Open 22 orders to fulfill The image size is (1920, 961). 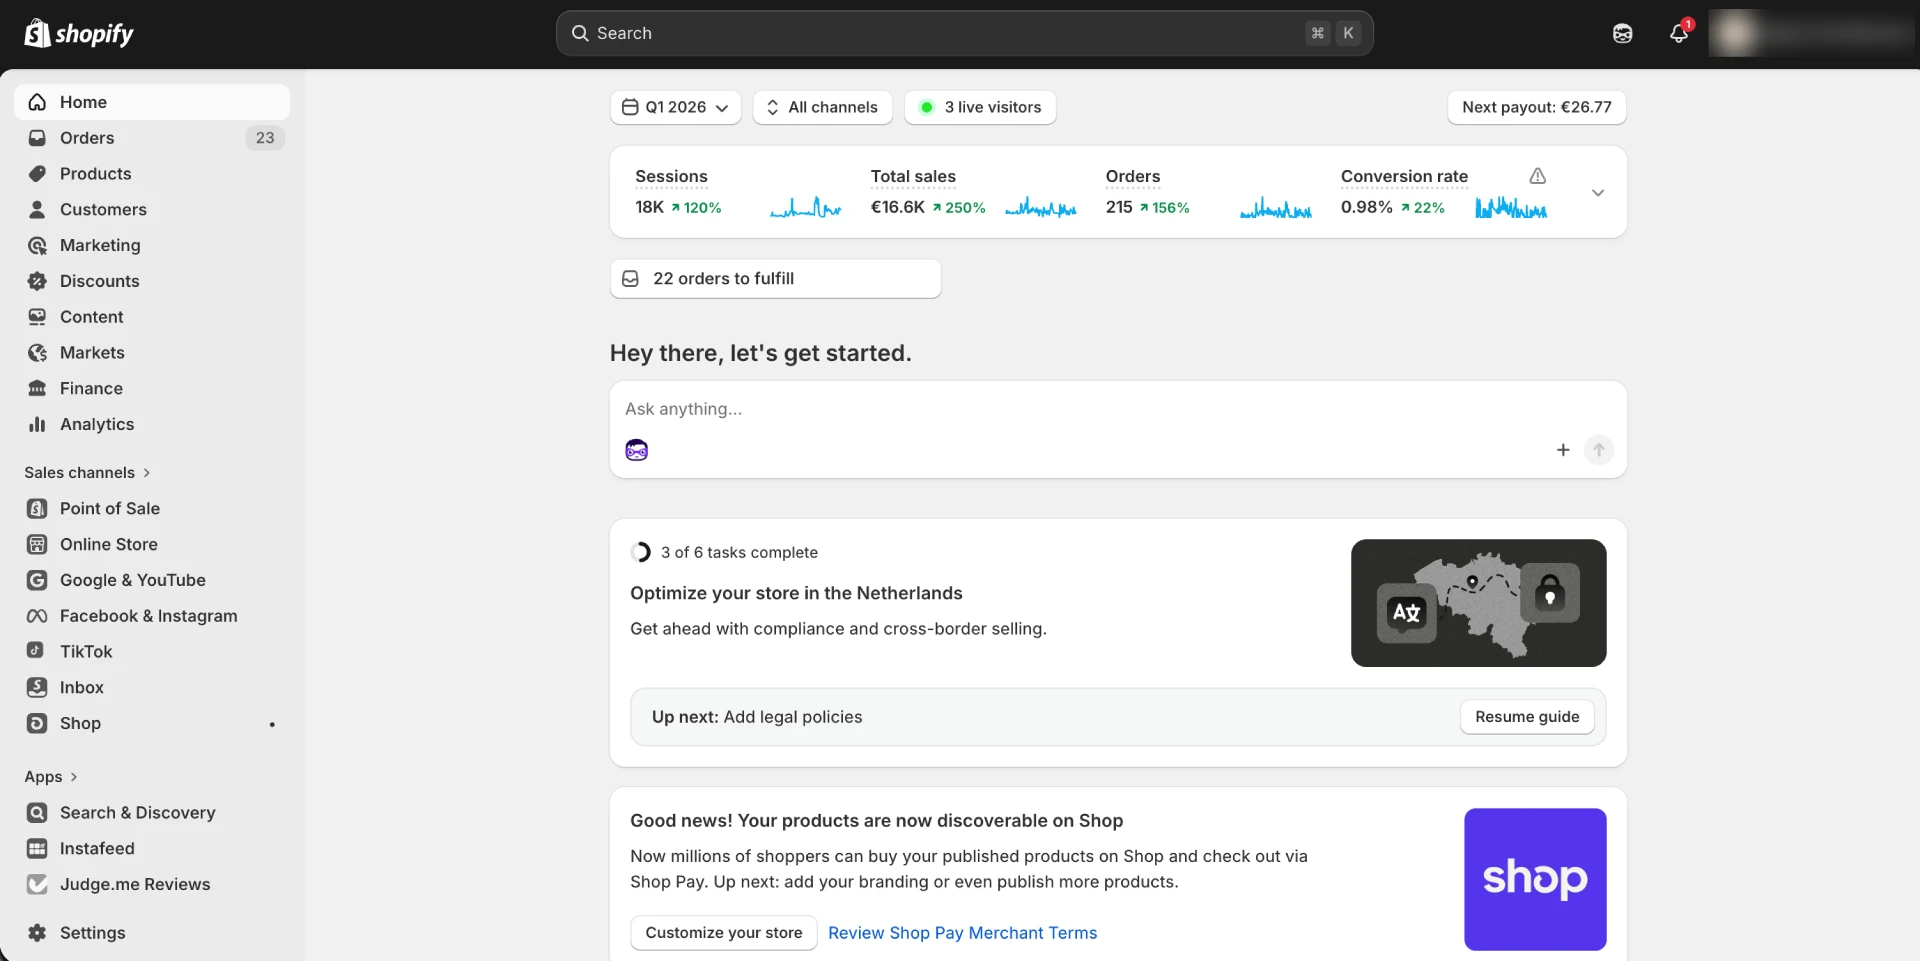tap(775, 279)
